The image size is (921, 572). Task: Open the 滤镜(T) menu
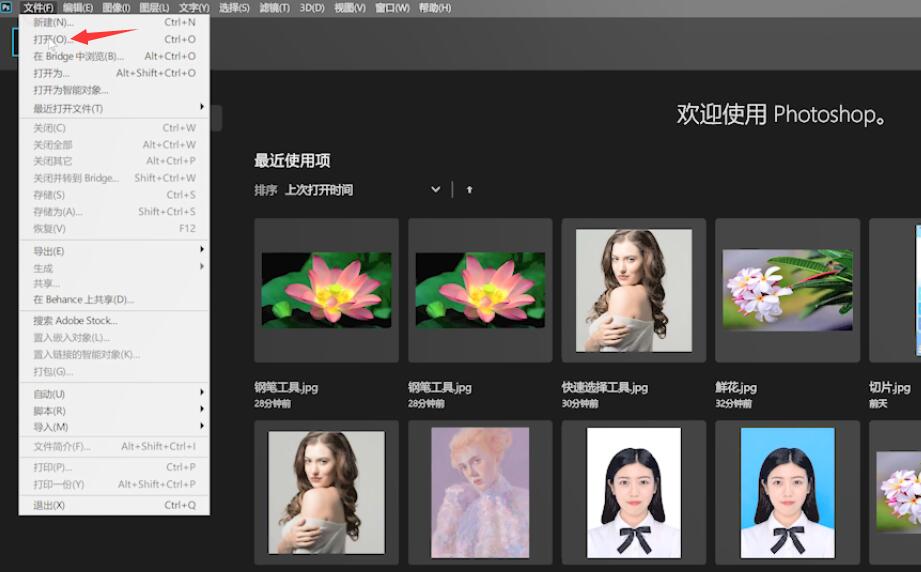[274, 8]
